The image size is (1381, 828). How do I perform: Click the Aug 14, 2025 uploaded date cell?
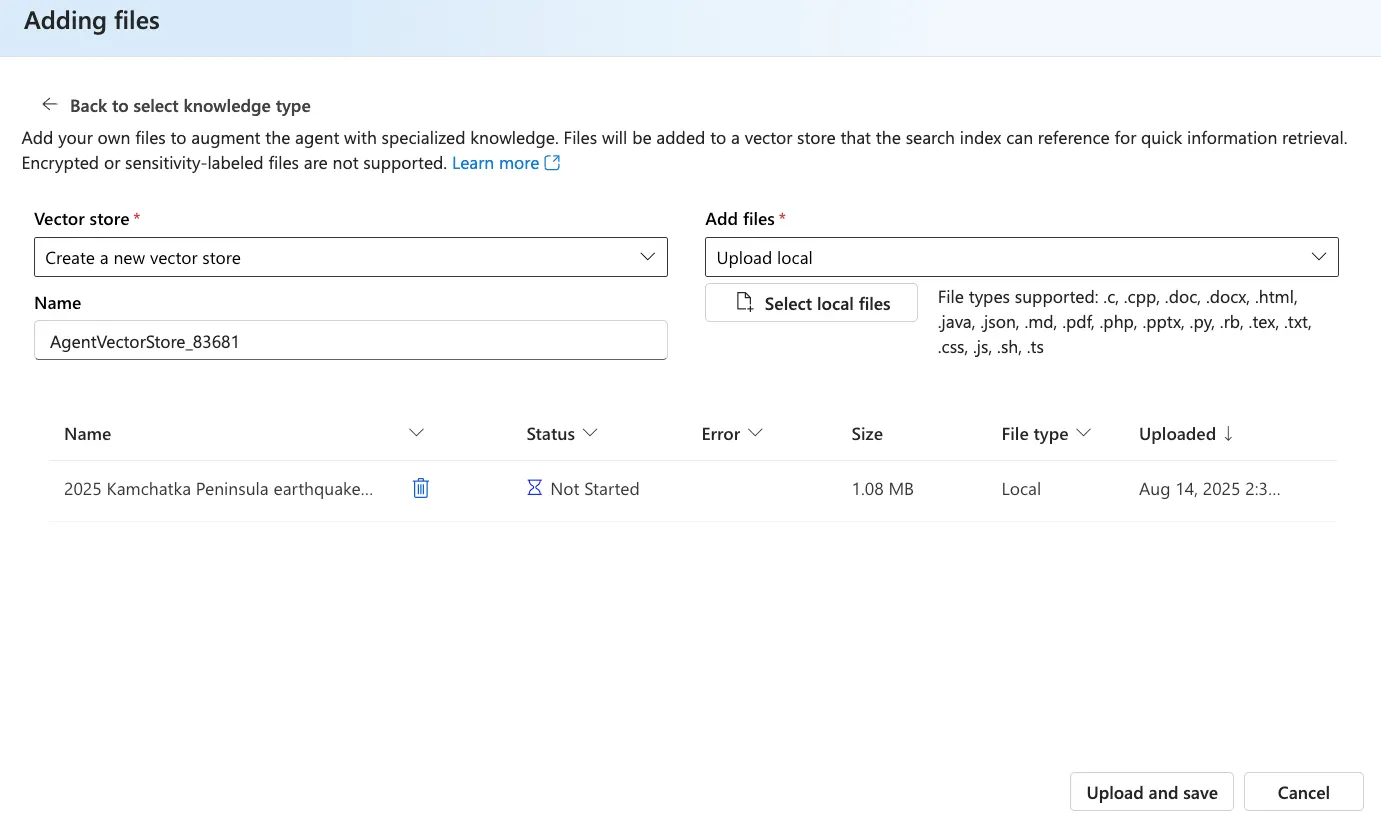point(1209,489)
